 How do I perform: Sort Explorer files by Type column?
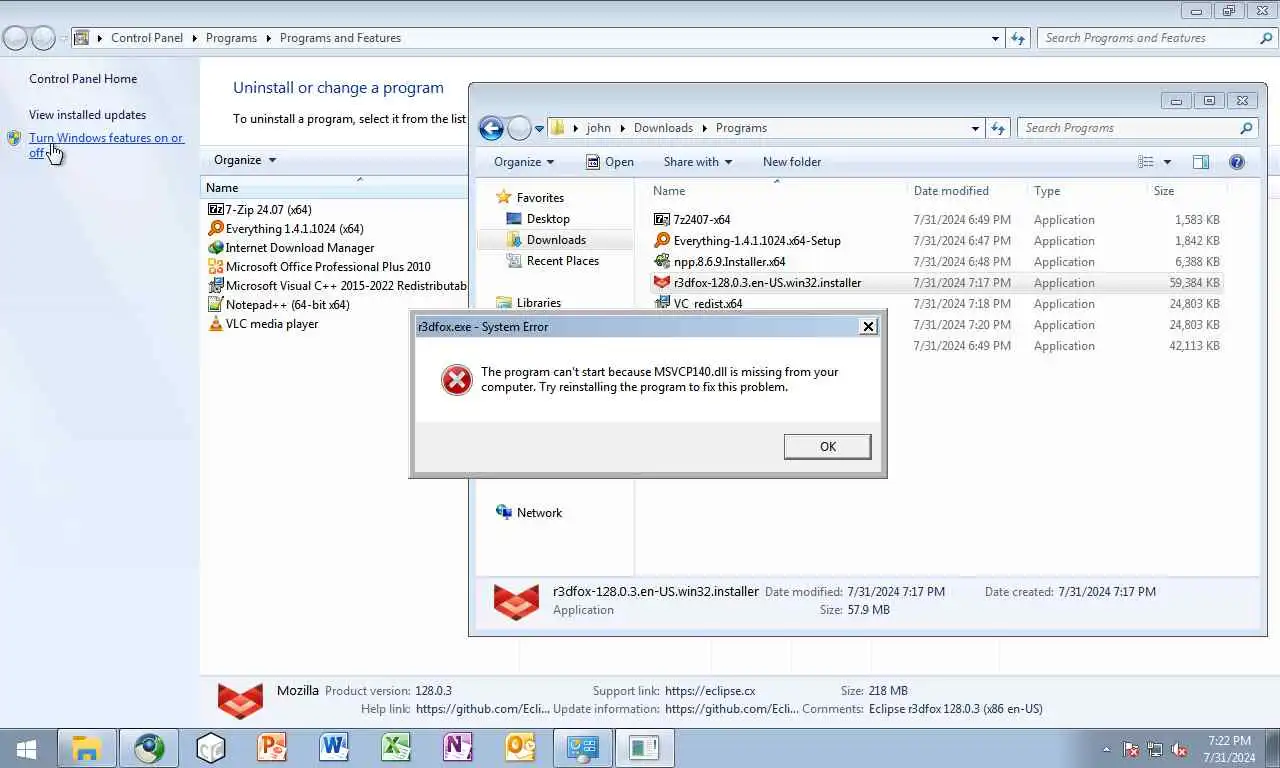point(1047,191)
